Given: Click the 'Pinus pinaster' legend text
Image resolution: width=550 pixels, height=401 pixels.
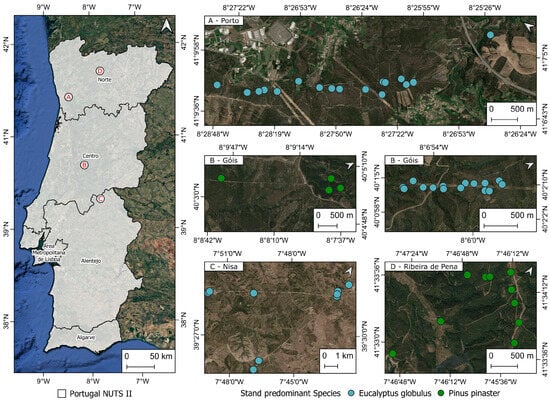Looking at the screenshot, I should tap(474, 393).
